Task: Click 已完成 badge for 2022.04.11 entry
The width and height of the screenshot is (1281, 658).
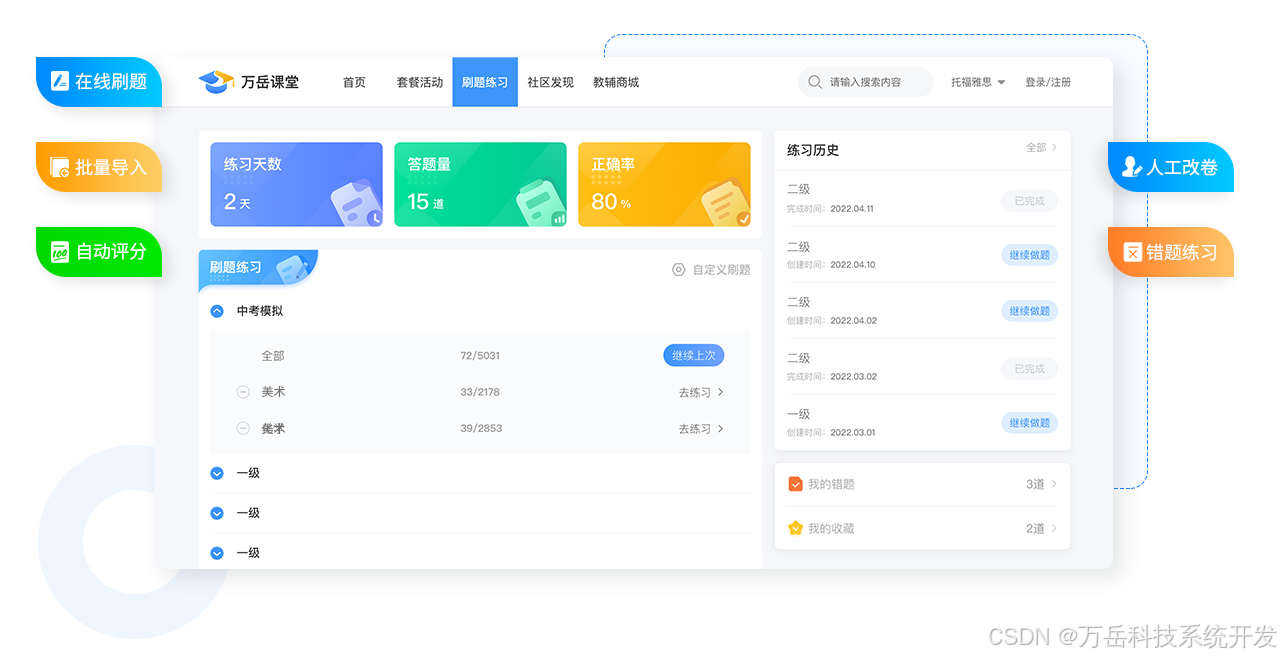Action: click(1029, 201)
